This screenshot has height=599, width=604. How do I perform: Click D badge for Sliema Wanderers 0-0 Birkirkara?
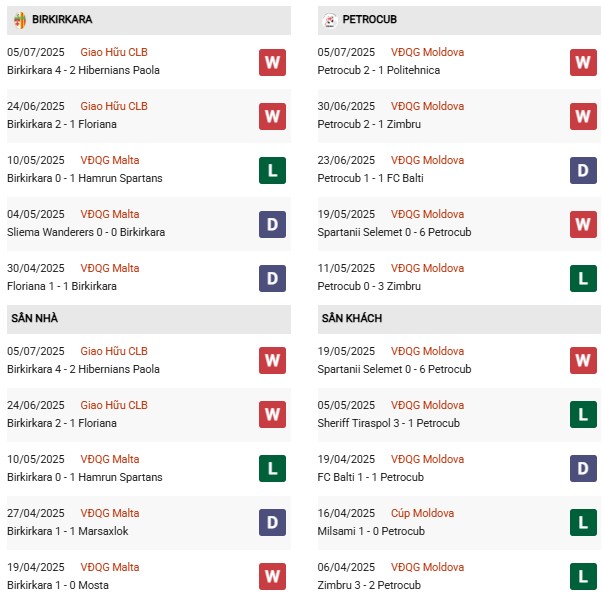271,224
